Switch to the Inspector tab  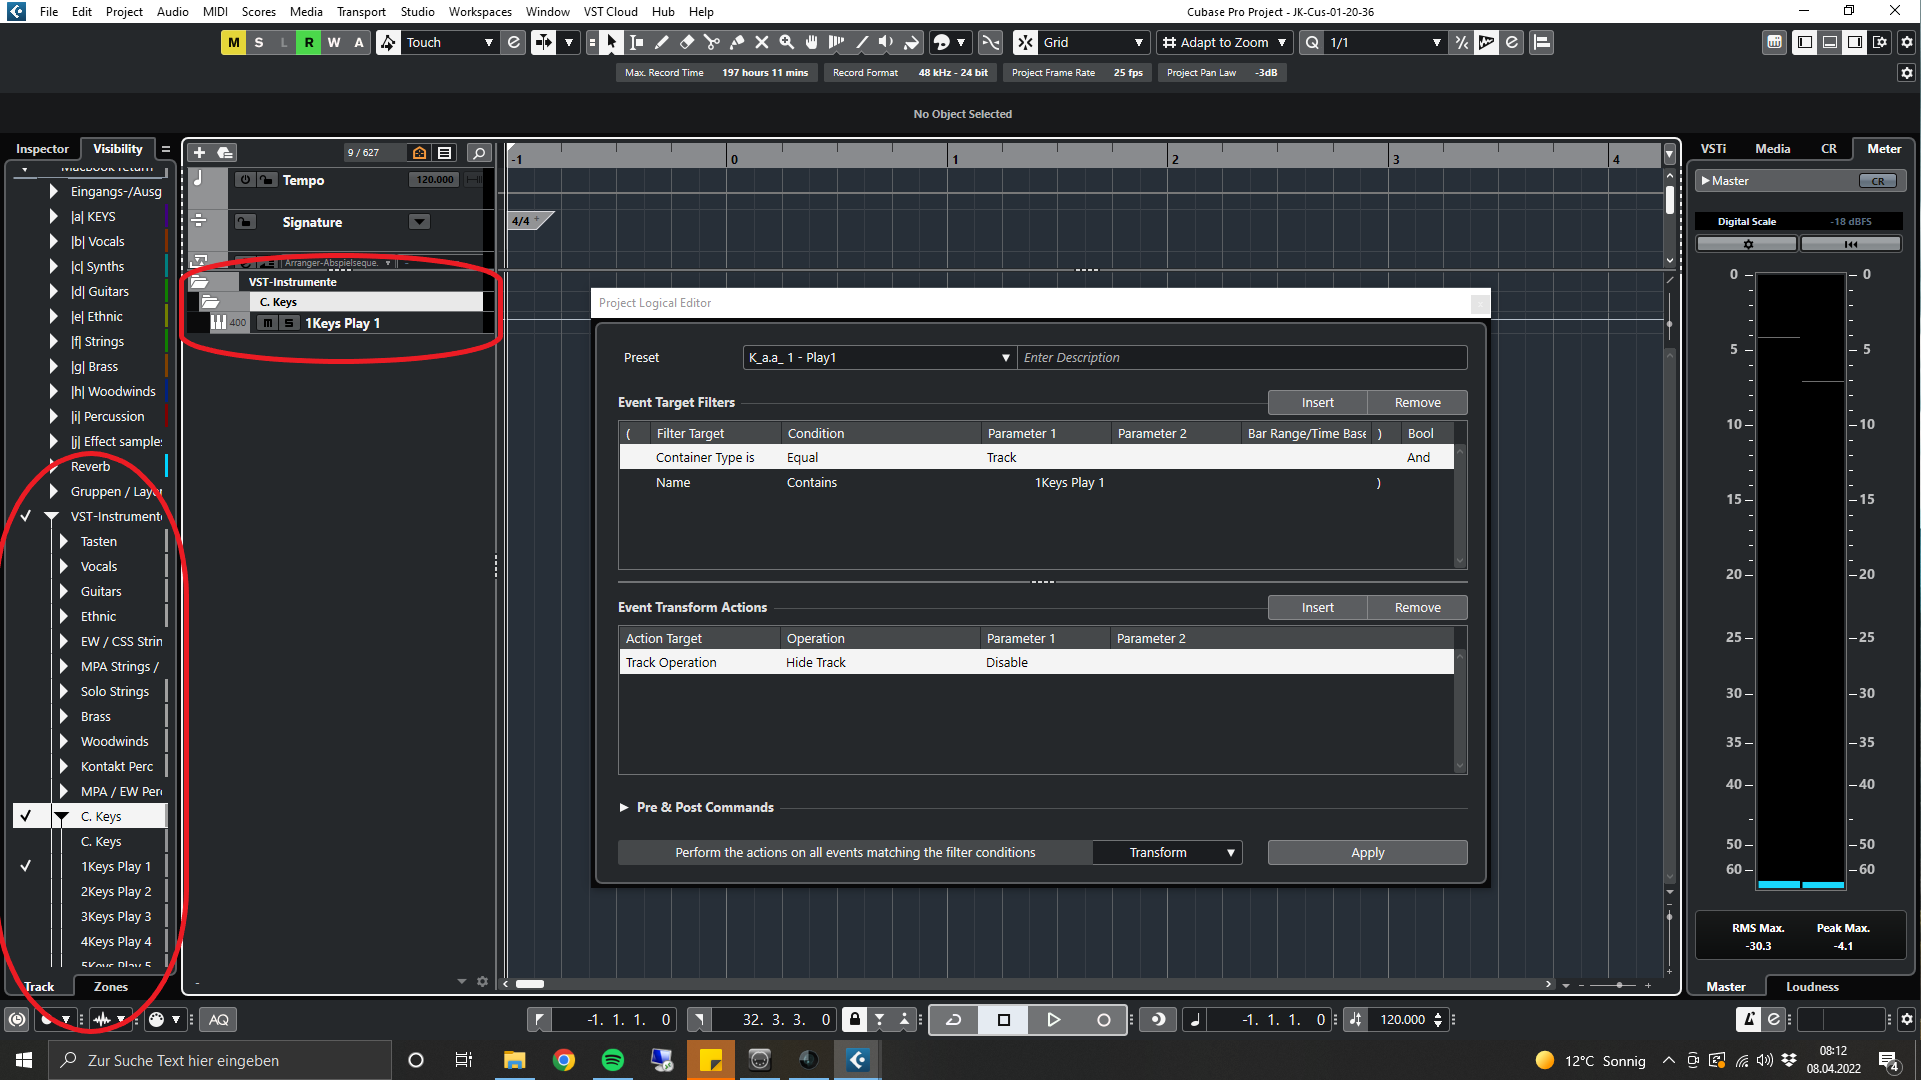tap(42, 148)
